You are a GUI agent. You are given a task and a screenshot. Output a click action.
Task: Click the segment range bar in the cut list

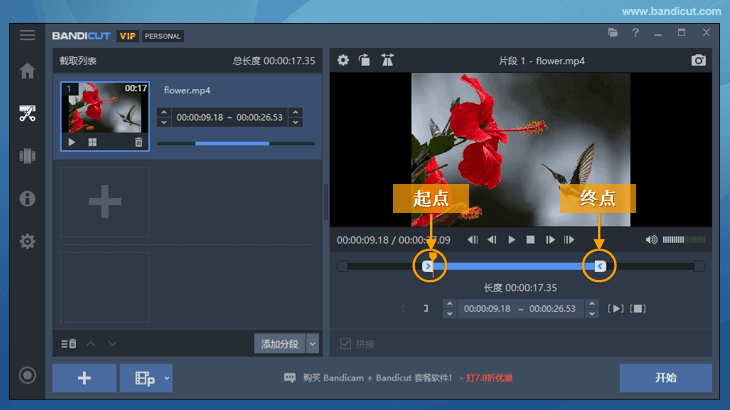tap(236, 143)
